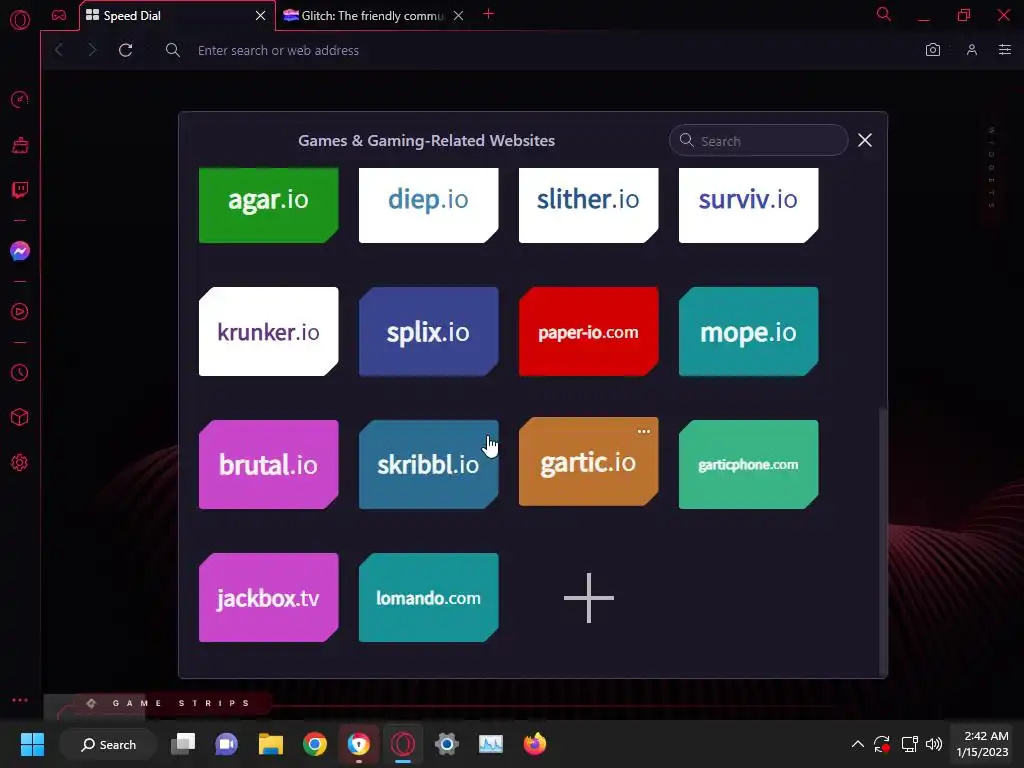Viewport: 1024px width, 768px height.
Task: Close the Glitch tab
Action: click(x=458, y=16)
